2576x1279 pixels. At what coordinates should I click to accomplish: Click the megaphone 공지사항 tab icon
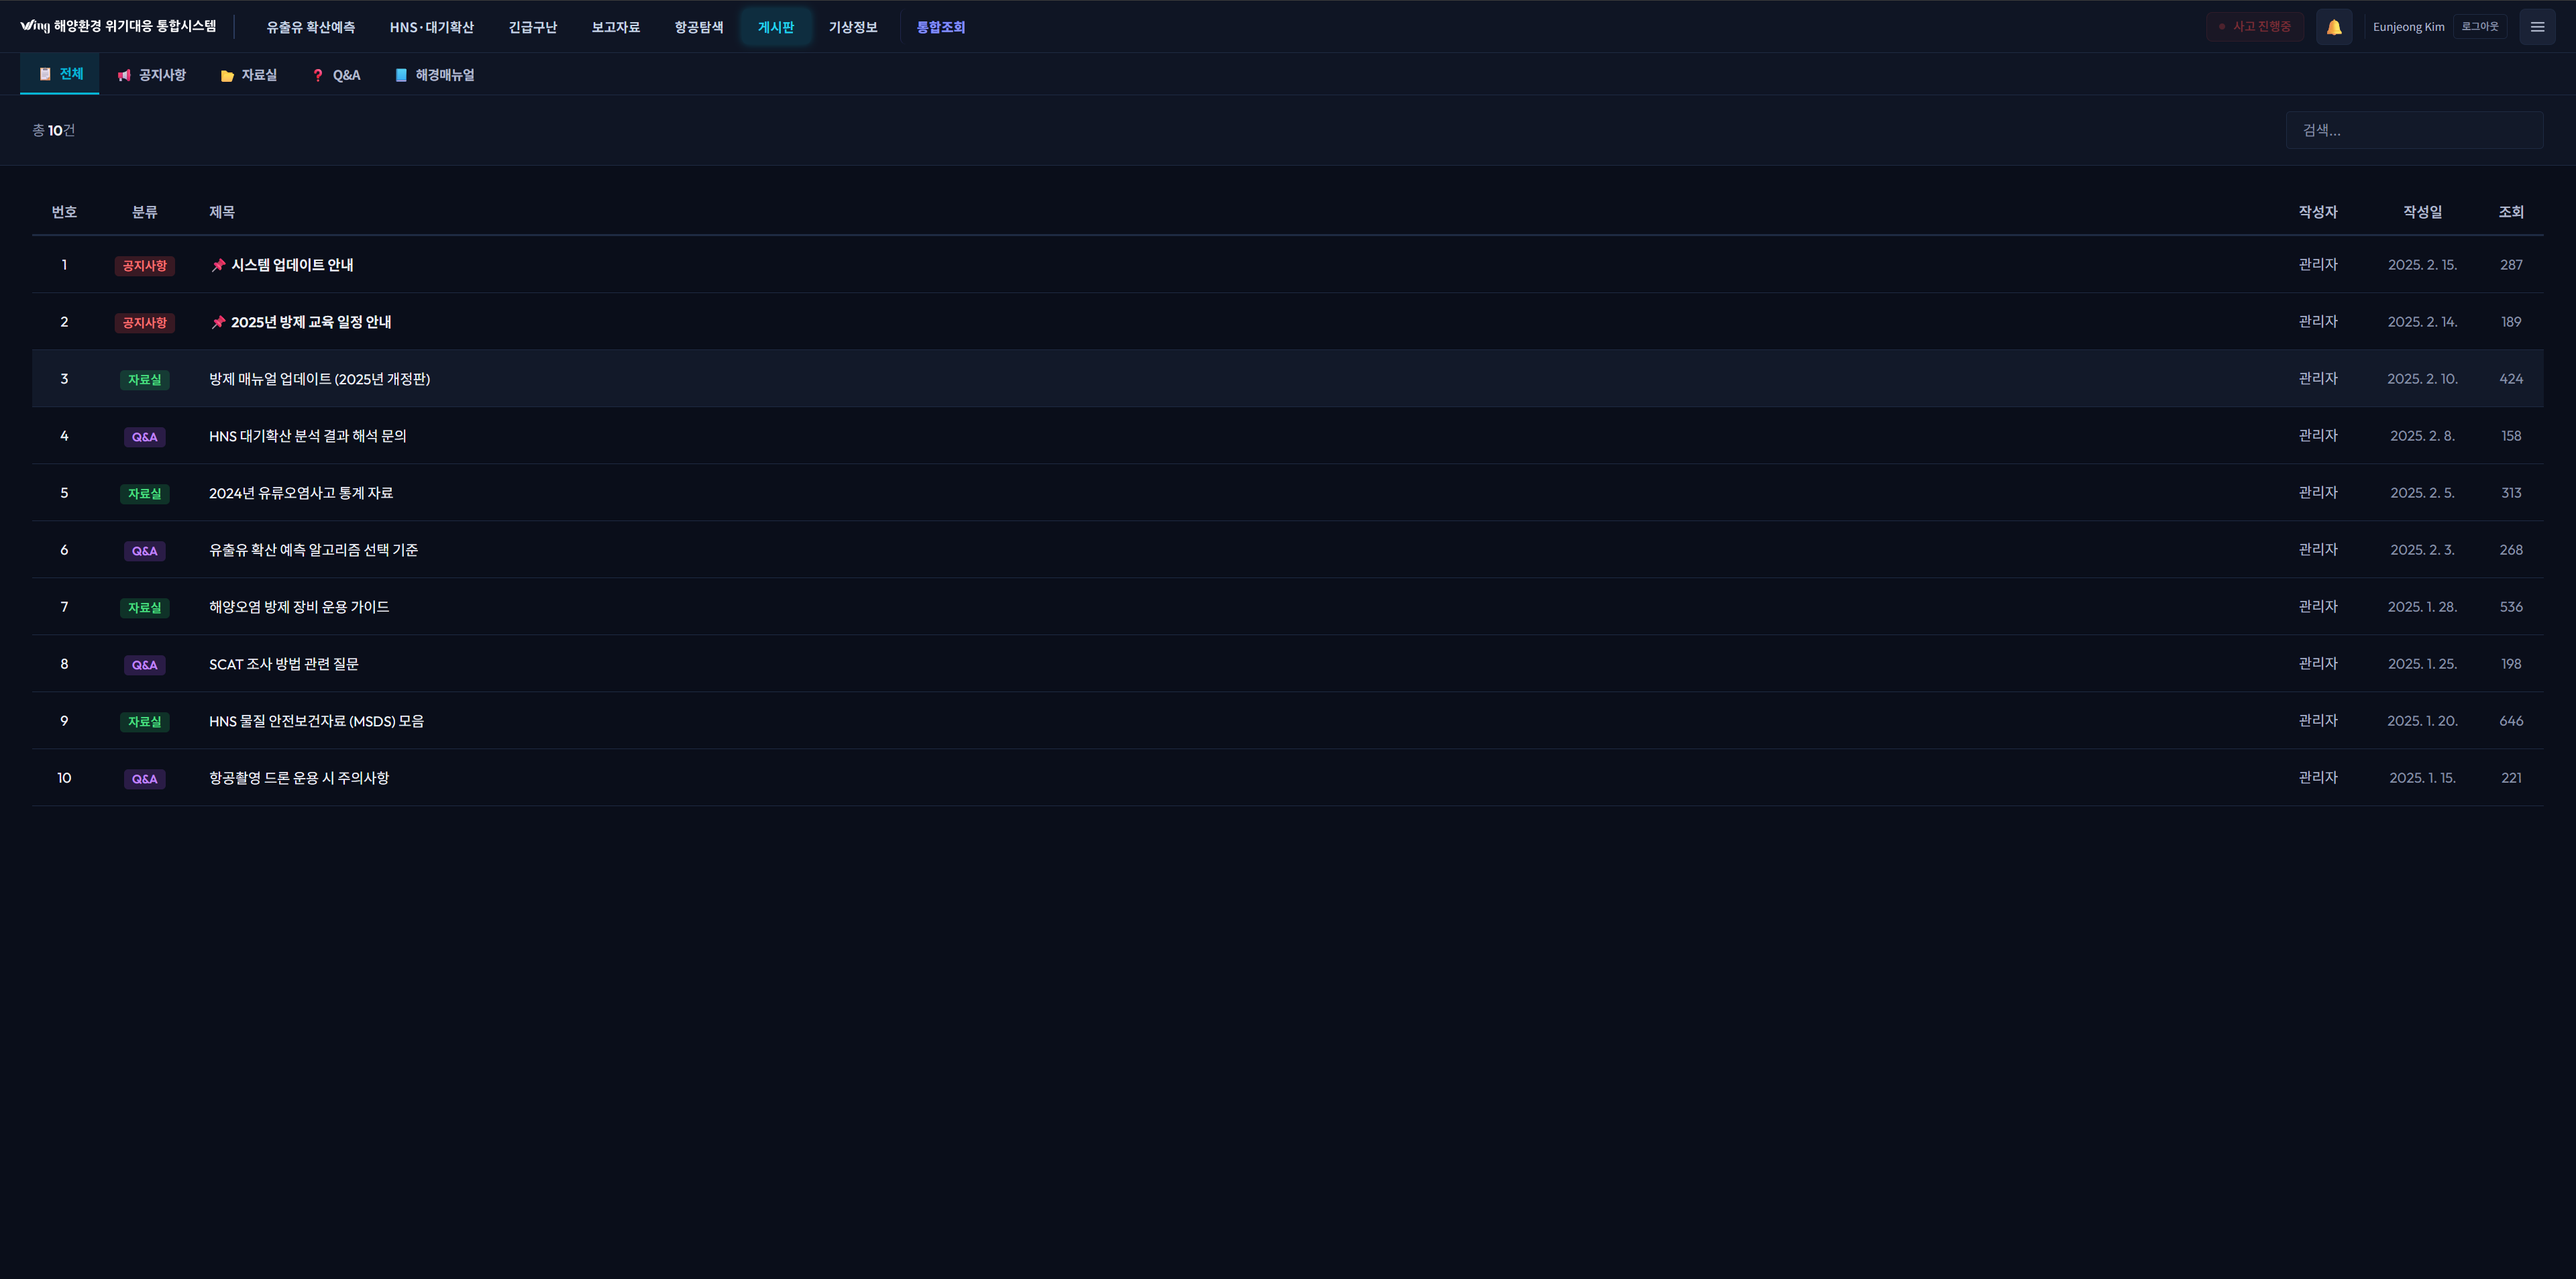click(x=124, y=76)
